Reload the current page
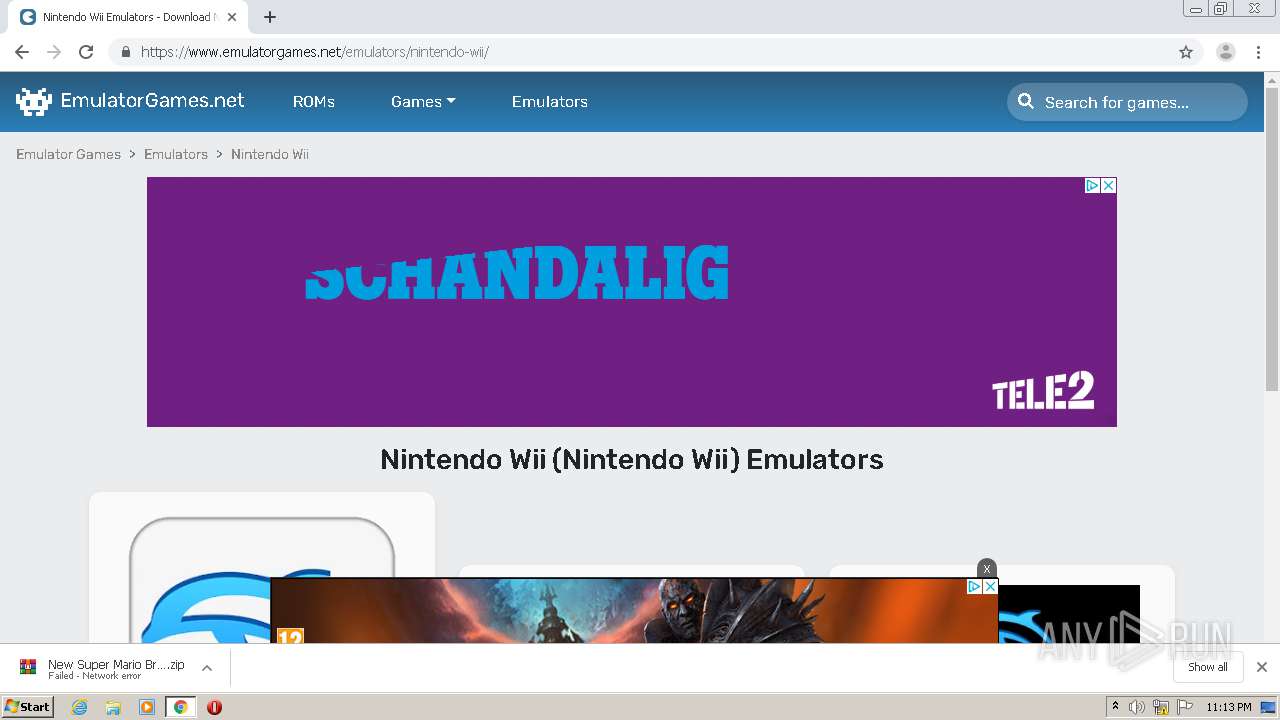 point(86,52)
